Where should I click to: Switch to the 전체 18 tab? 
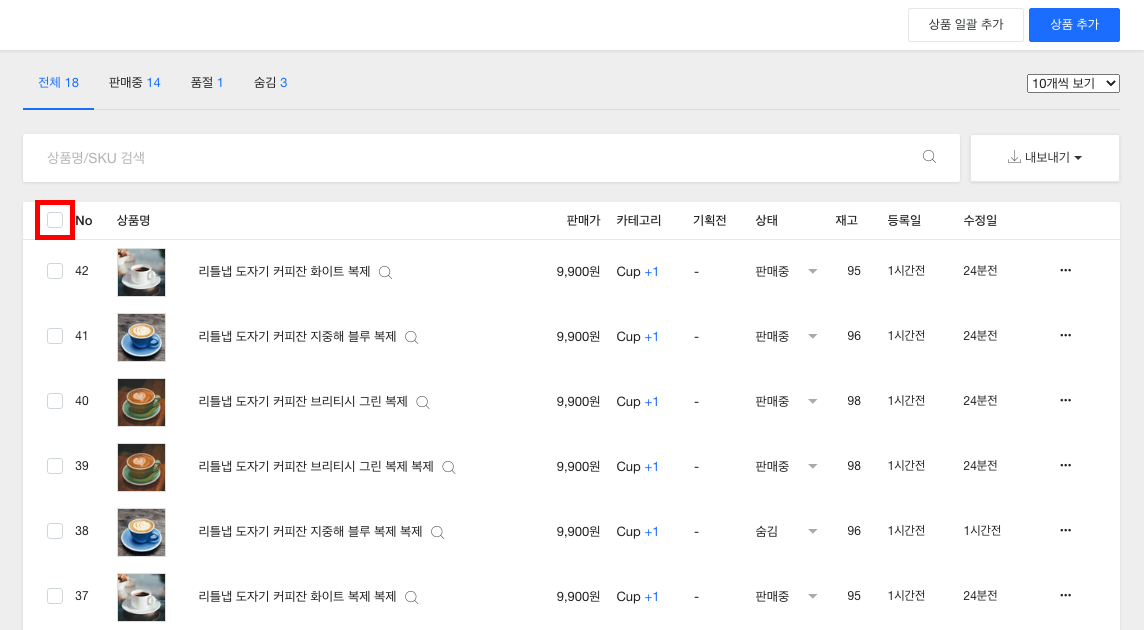(x=58, y=82)
